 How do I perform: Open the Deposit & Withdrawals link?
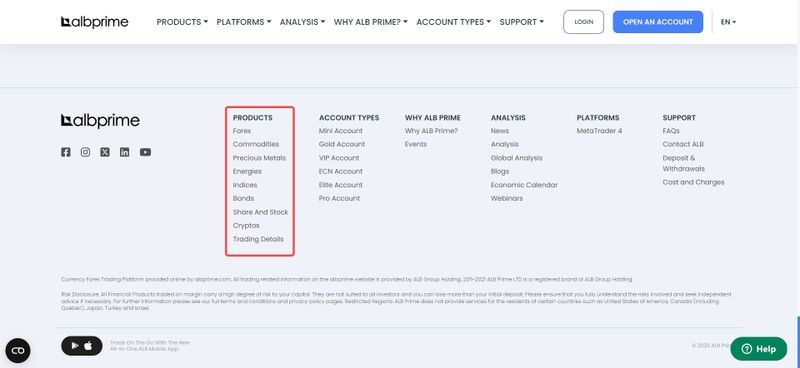684,163
